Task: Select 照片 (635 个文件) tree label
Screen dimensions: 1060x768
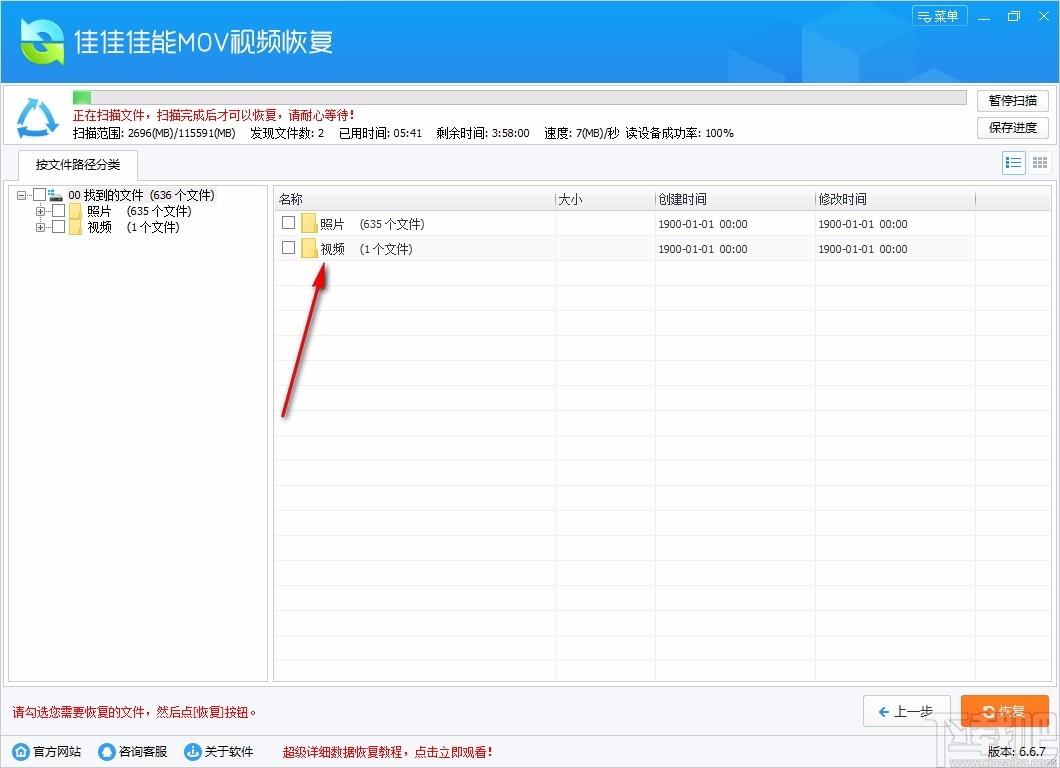Action: click(139, 211)
